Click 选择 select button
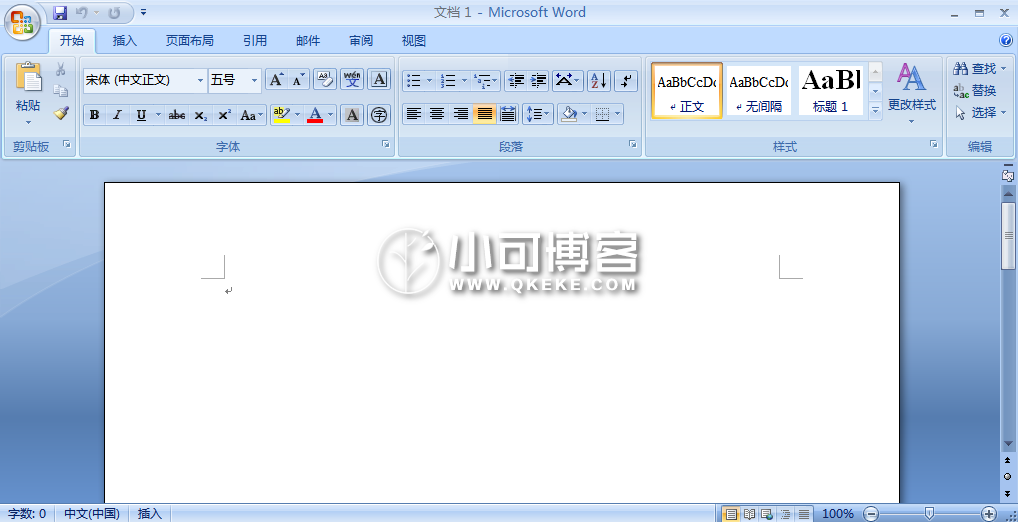 pyautogui.click(x=980, y=113)
